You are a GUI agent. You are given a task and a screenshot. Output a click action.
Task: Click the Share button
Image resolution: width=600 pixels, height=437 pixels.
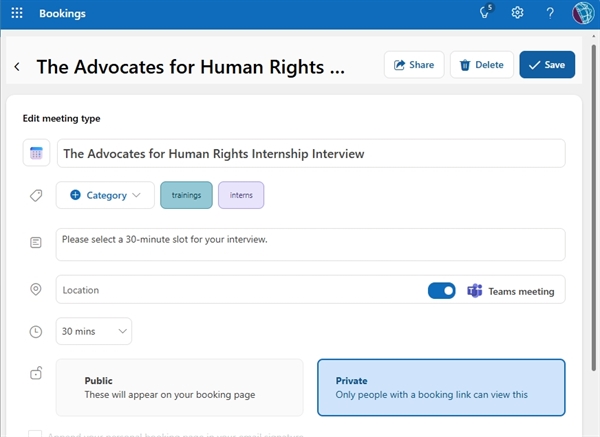click(414, 65)
